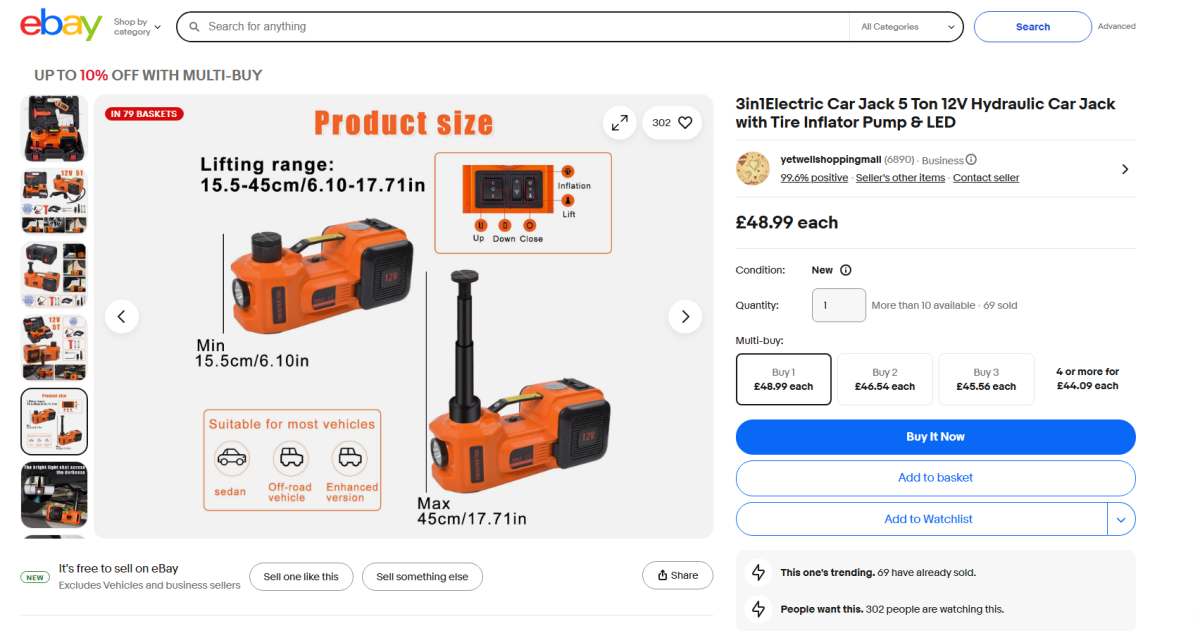
Task: Click Sell one like this
Action: pyautogui.click(x=301, y=577)
